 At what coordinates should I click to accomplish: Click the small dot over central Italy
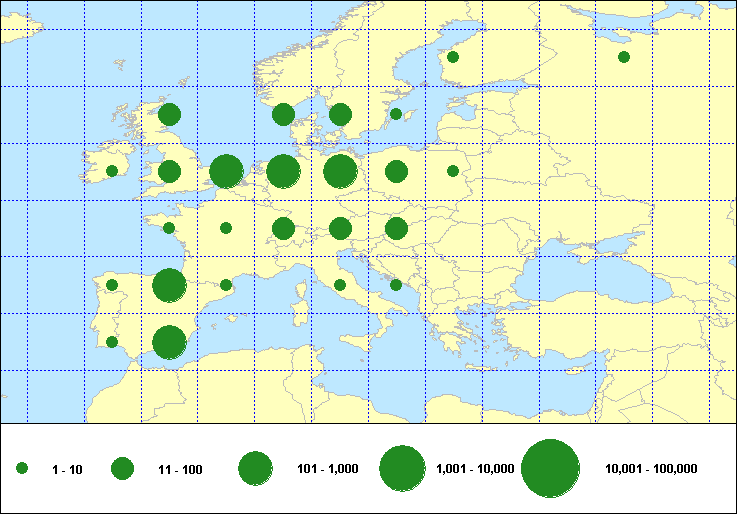coord(340,285)
